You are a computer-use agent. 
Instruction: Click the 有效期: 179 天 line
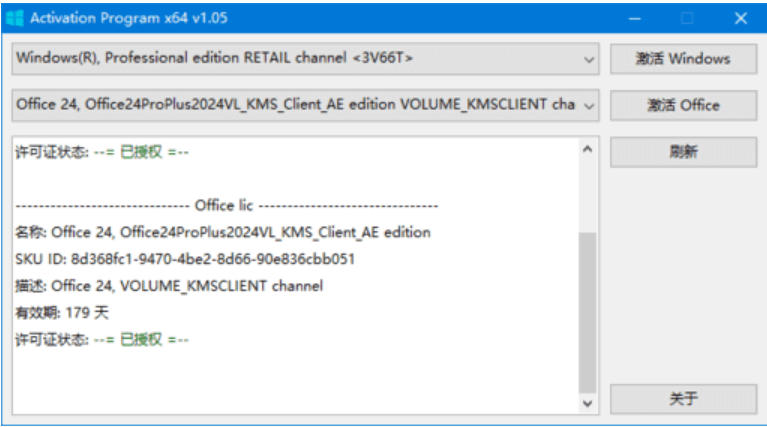62,313
